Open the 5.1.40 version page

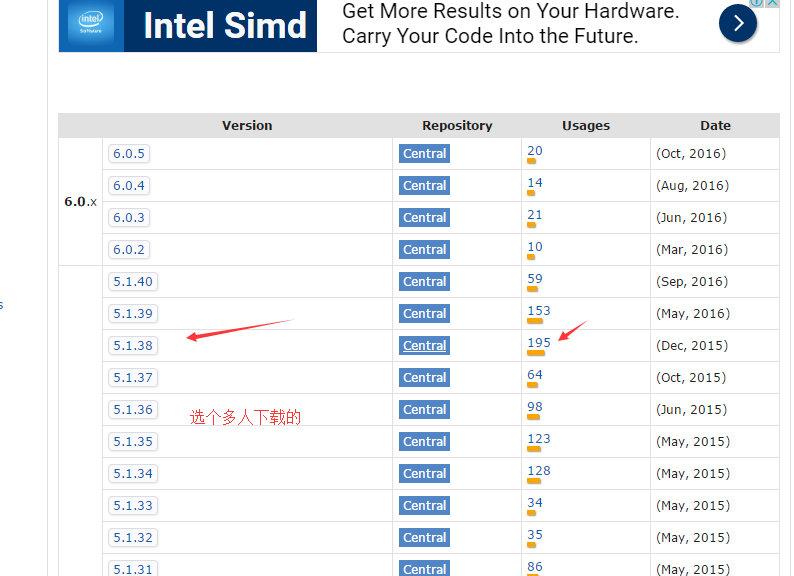point(133,282)
